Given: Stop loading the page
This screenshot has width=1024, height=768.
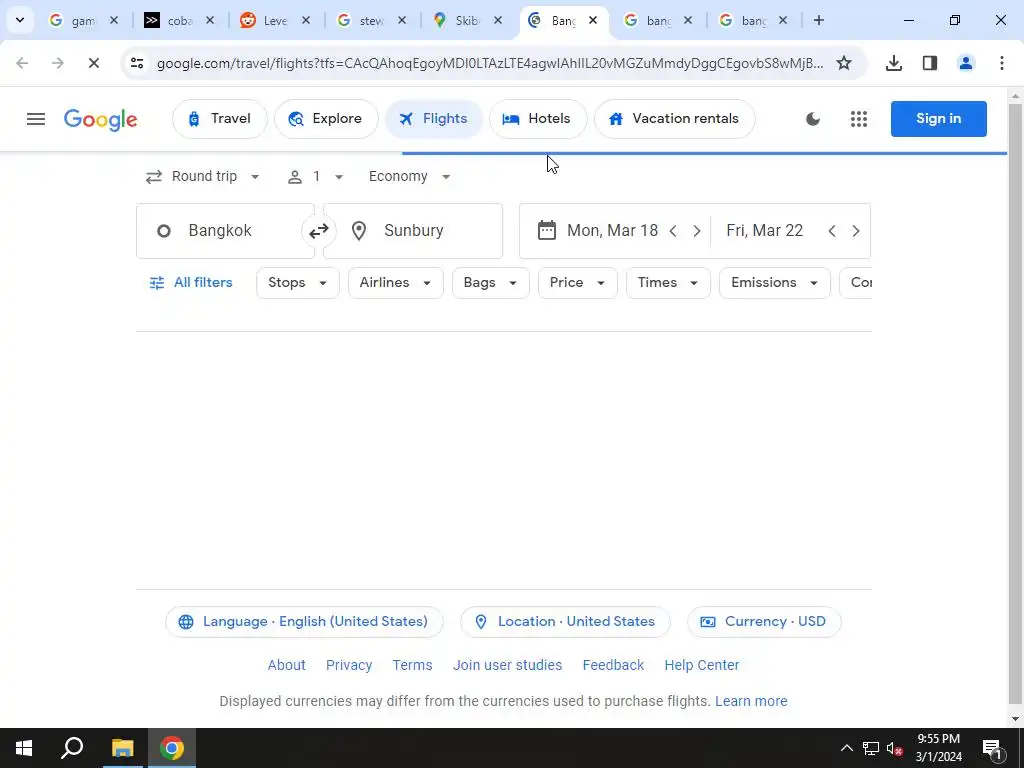Looking at the screenshot, I should tap(93, 63).
